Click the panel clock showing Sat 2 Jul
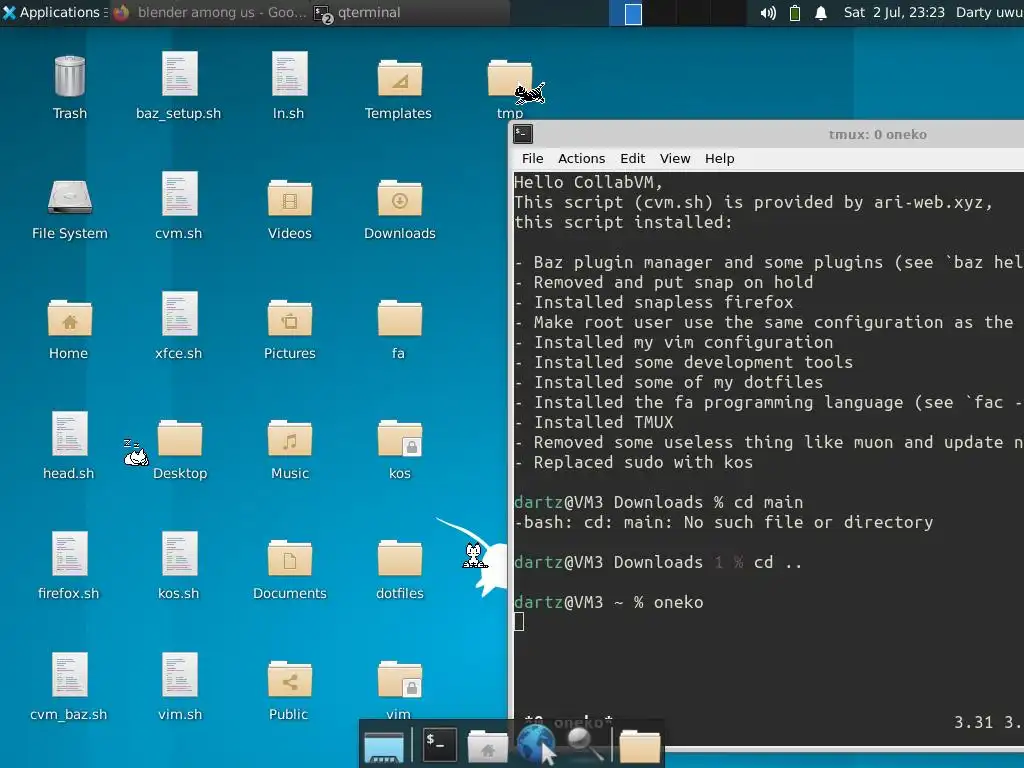 [x=893, y=12]
